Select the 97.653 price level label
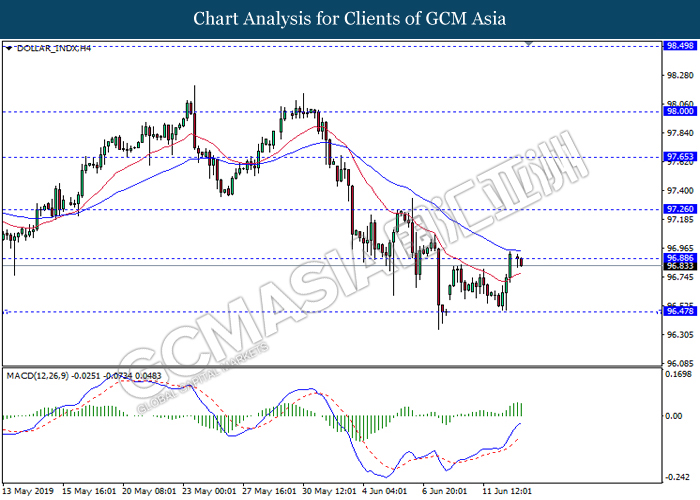This screenshot has width=700, height=500. [x=679, y=157]
